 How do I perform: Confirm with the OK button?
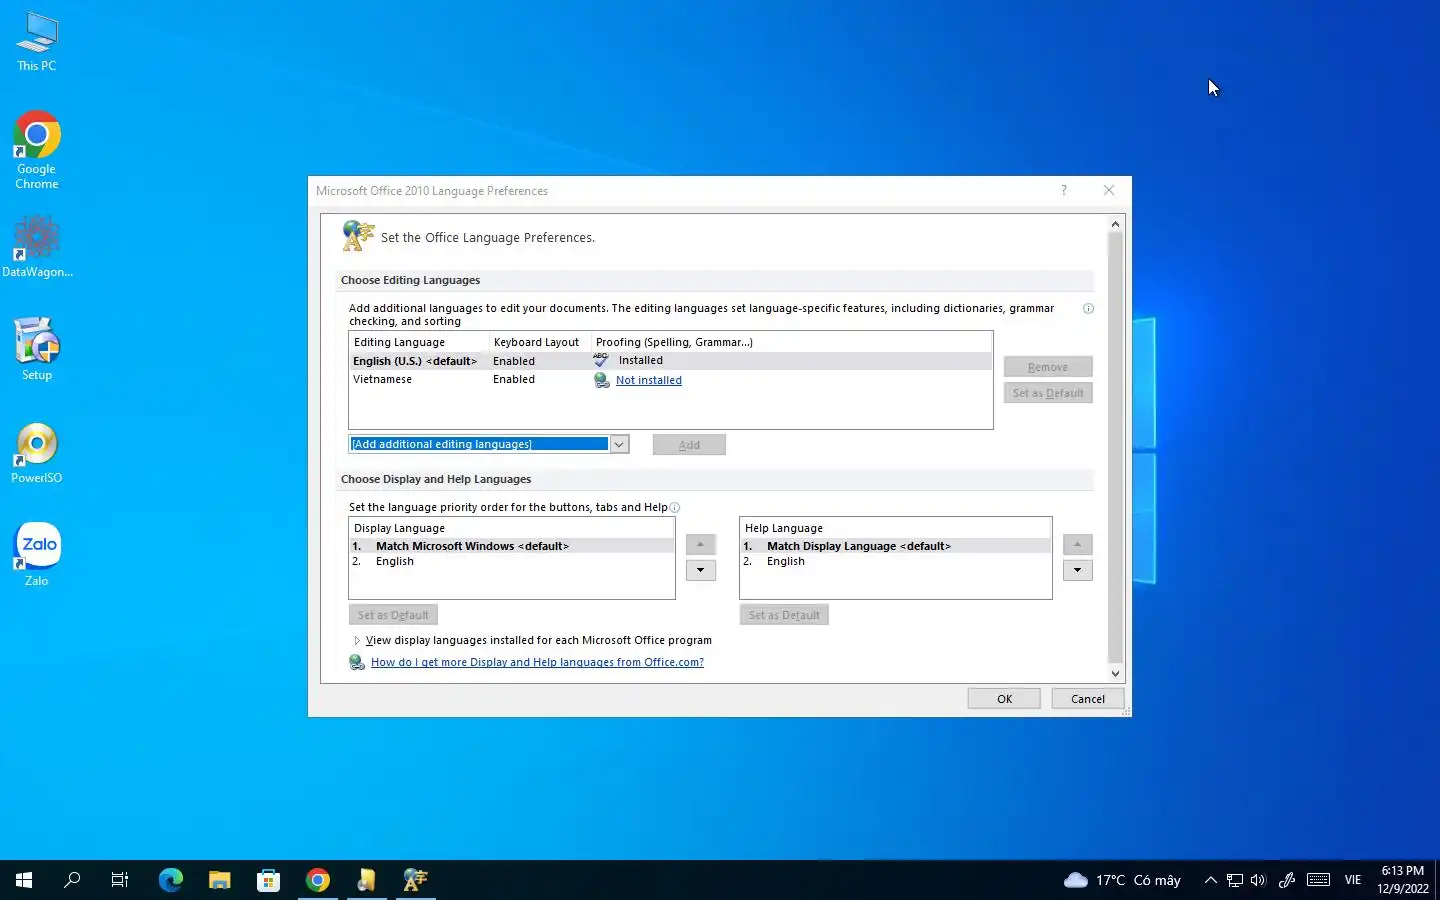(x=1004, y=699)
